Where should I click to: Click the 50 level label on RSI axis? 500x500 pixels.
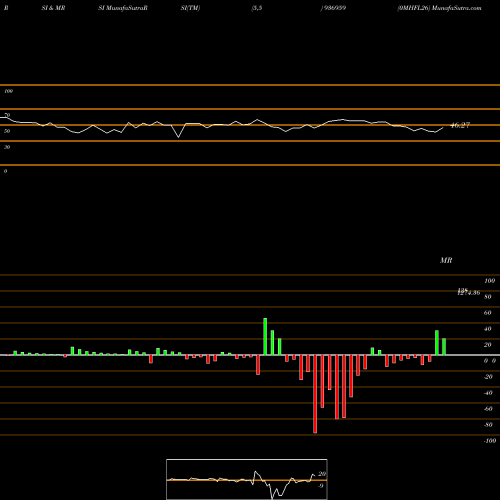(x=7, y=131)
